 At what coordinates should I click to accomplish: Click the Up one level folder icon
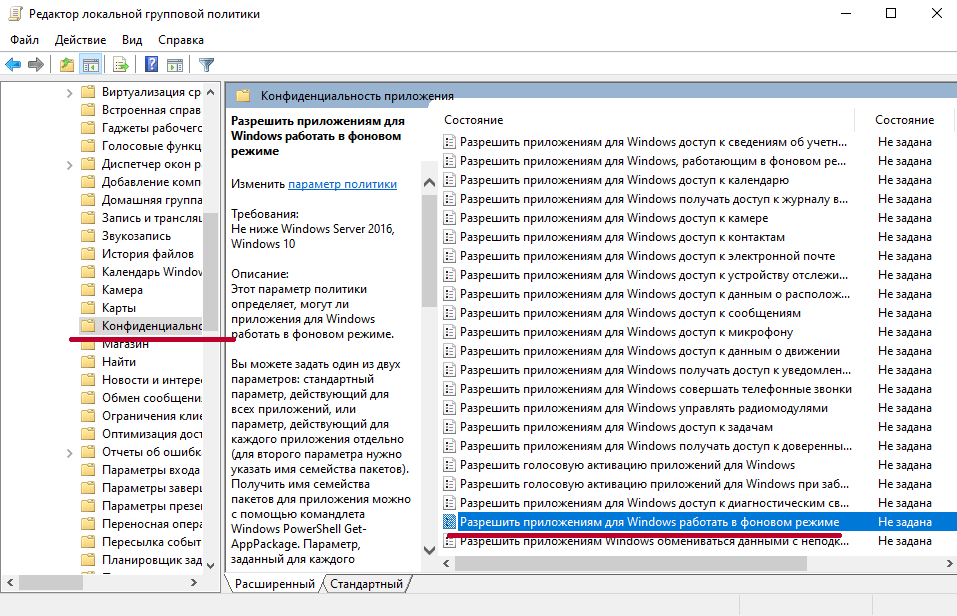tap(67, 64)
